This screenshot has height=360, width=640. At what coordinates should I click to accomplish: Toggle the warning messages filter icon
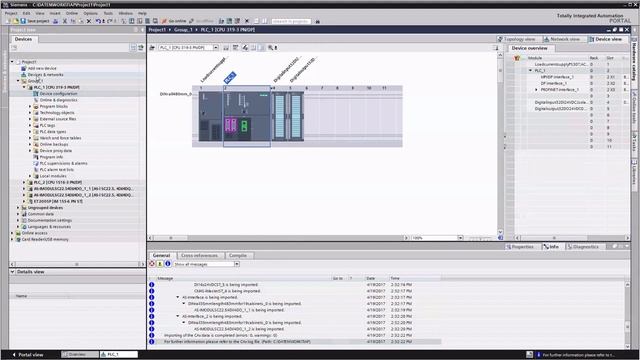tap(160, 264)
